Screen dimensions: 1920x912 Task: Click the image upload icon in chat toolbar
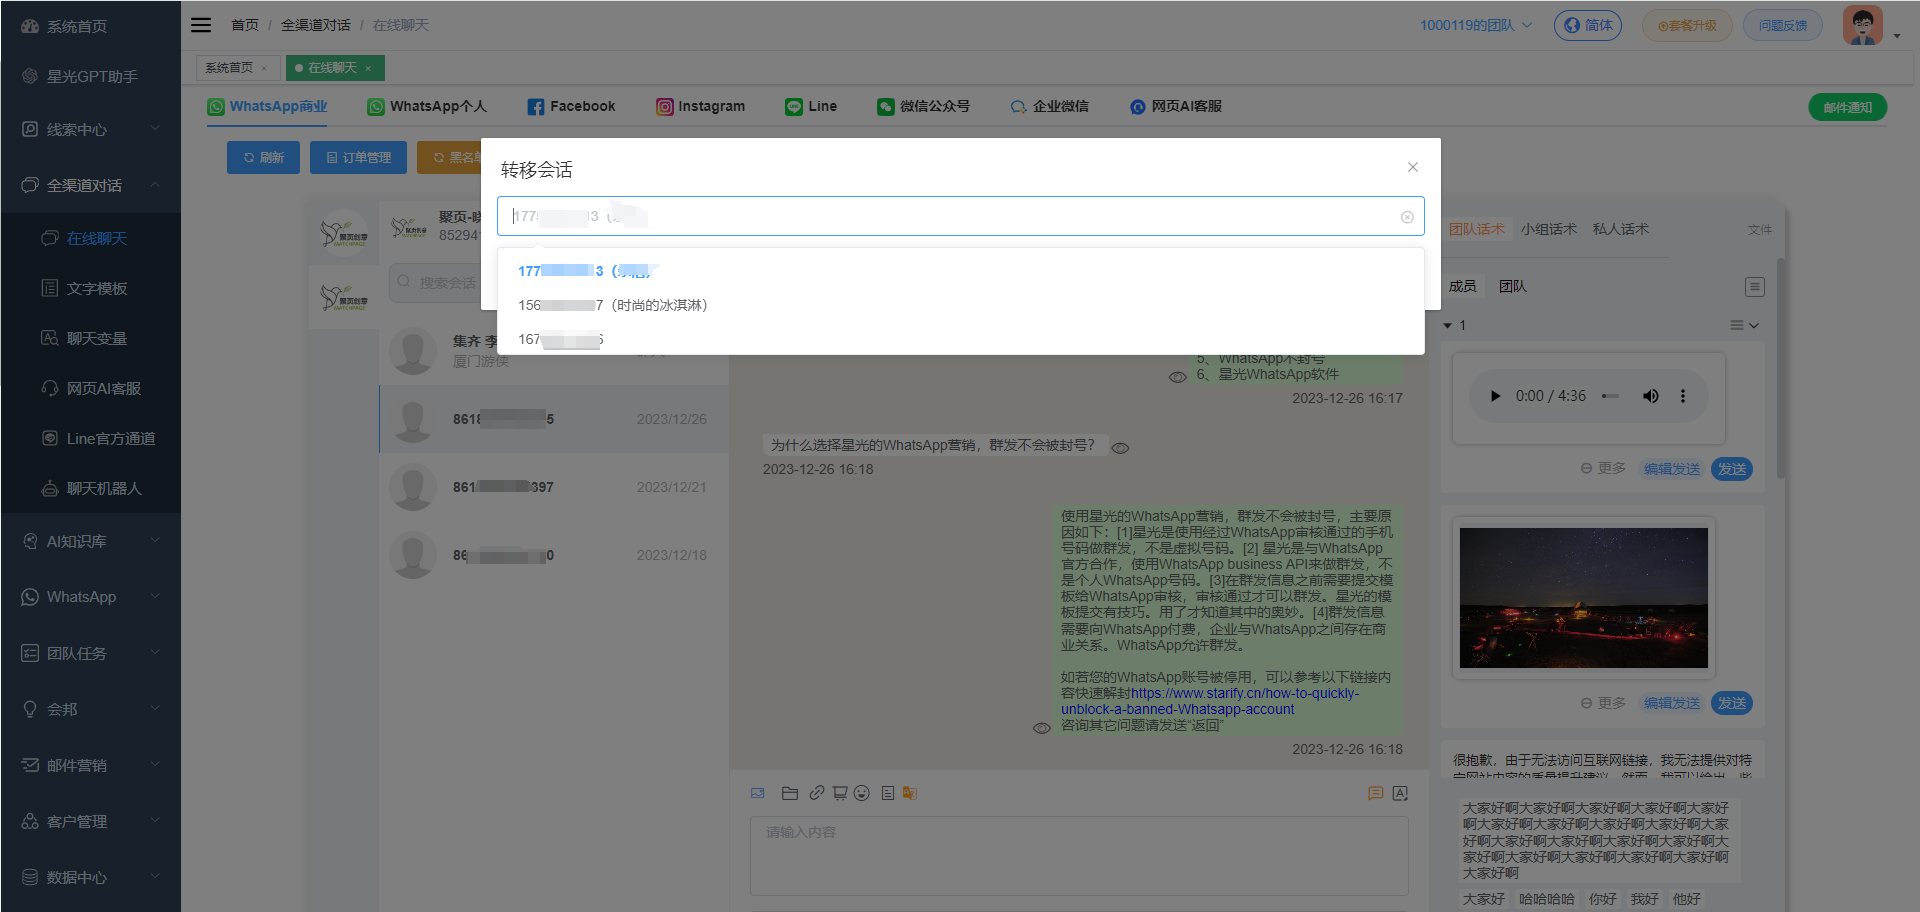[x=758, y=793]
